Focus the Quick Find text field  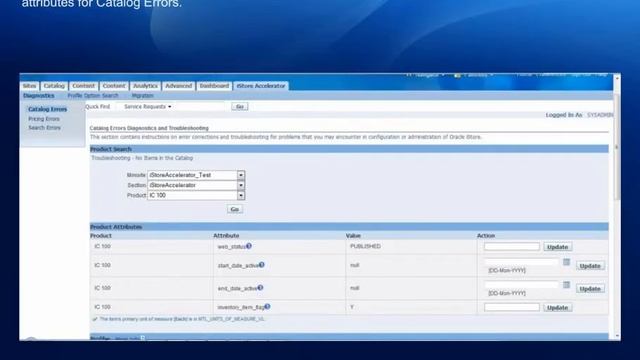click(200, 107)
